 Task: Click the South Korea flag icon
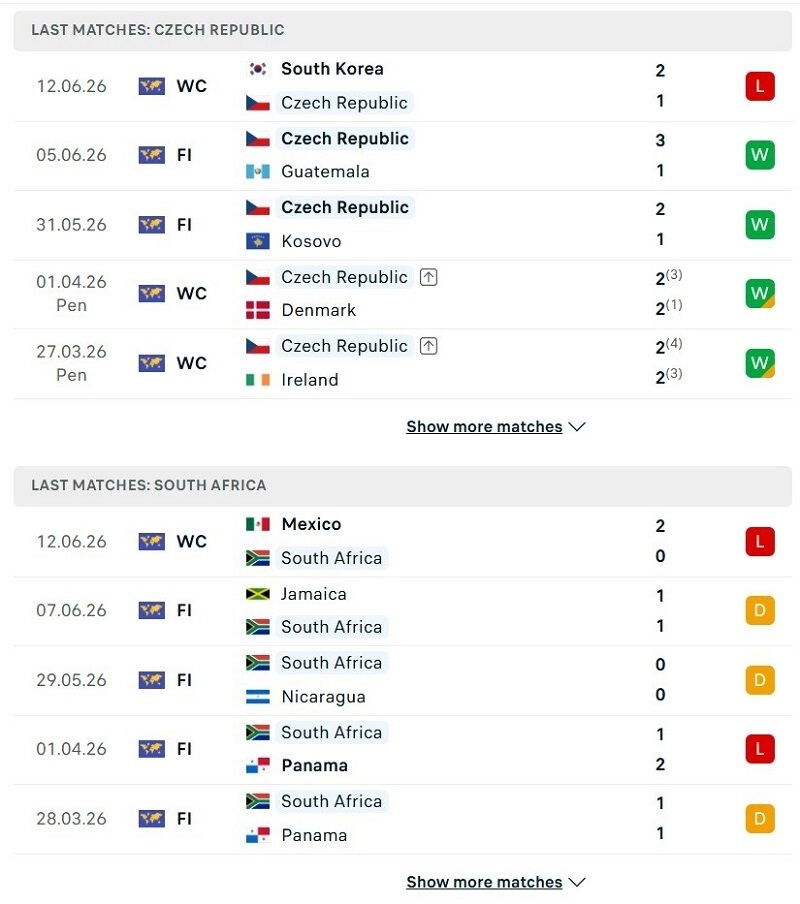(x=258, y=69)
